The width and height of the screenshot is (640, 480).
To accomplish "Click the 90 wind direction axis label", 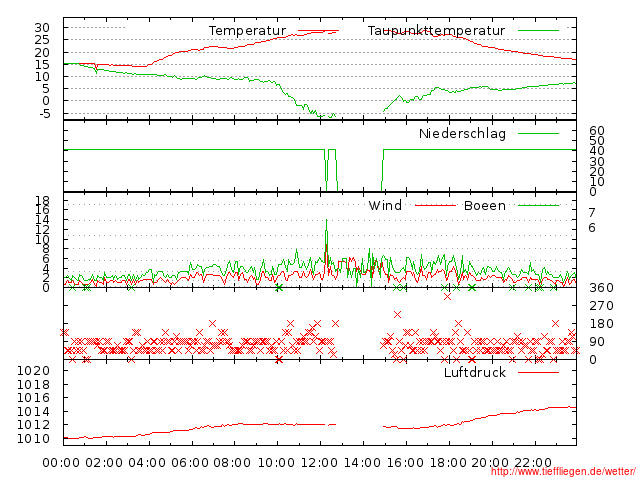I will click(597, 342).
